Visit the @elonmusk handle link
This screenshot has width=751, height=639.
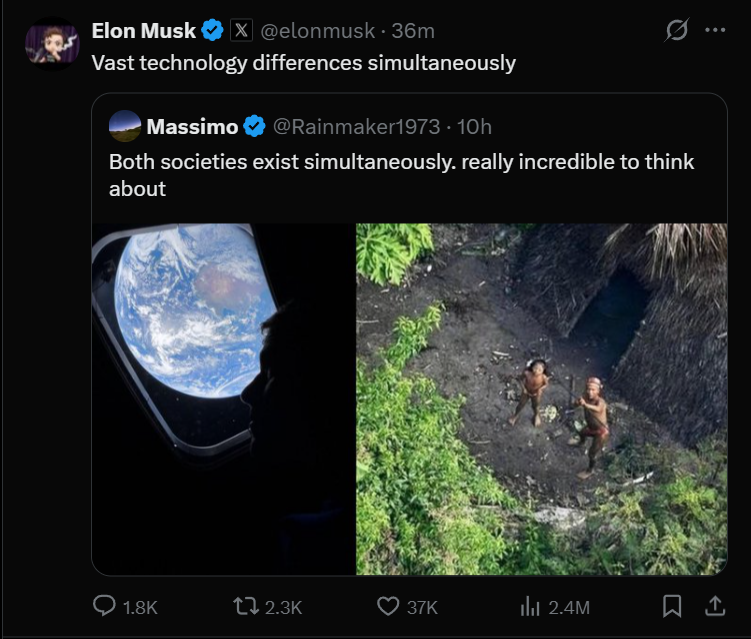click(318, 30)
